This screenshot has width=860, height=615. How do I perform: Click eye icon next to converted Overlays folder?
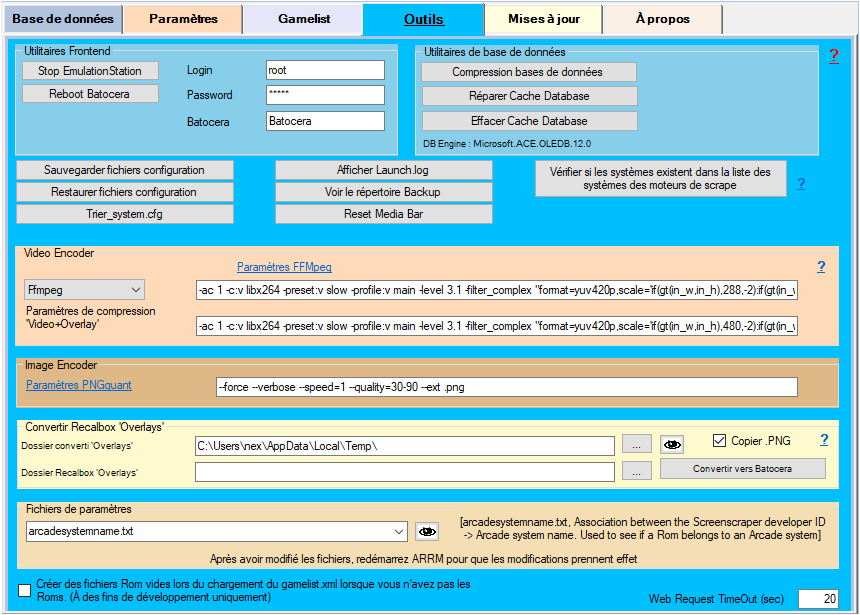click(x=672, y=445)
